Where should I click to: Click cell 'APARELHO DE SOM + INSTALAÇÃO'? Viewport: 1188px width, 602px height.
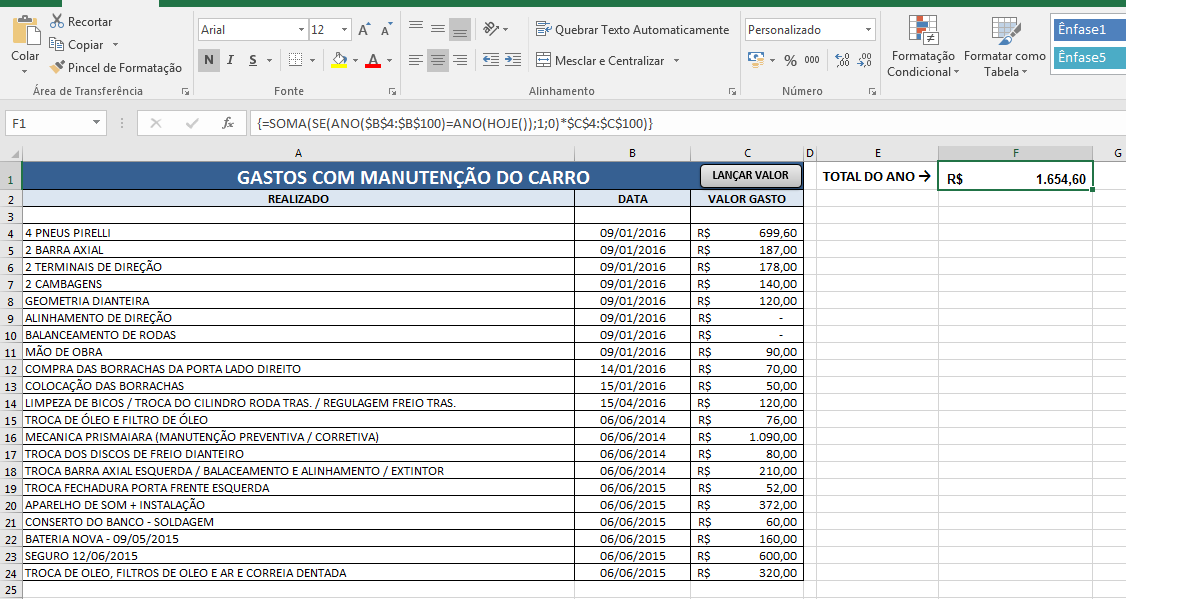pos(299,506)
